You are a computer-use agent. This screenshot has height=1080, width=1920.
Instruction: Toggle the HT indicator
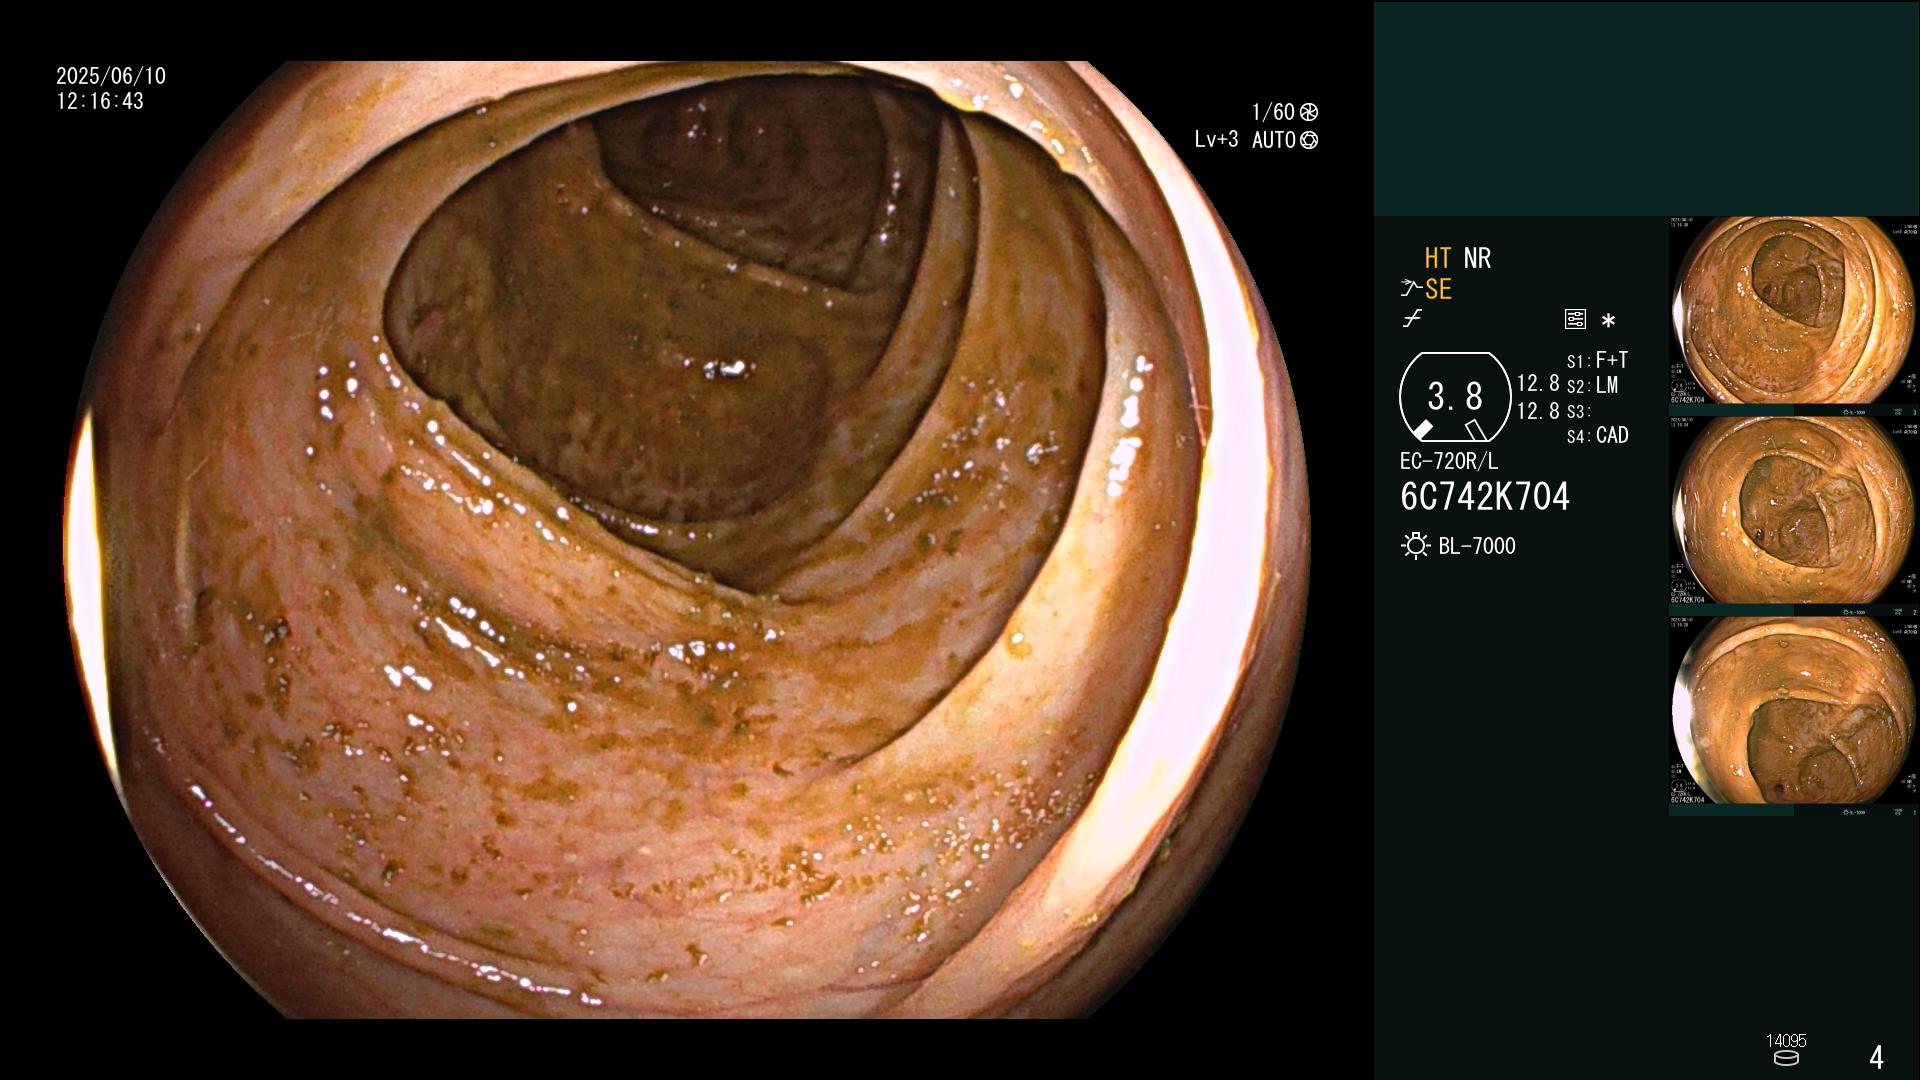click(x=1438, y=259)
